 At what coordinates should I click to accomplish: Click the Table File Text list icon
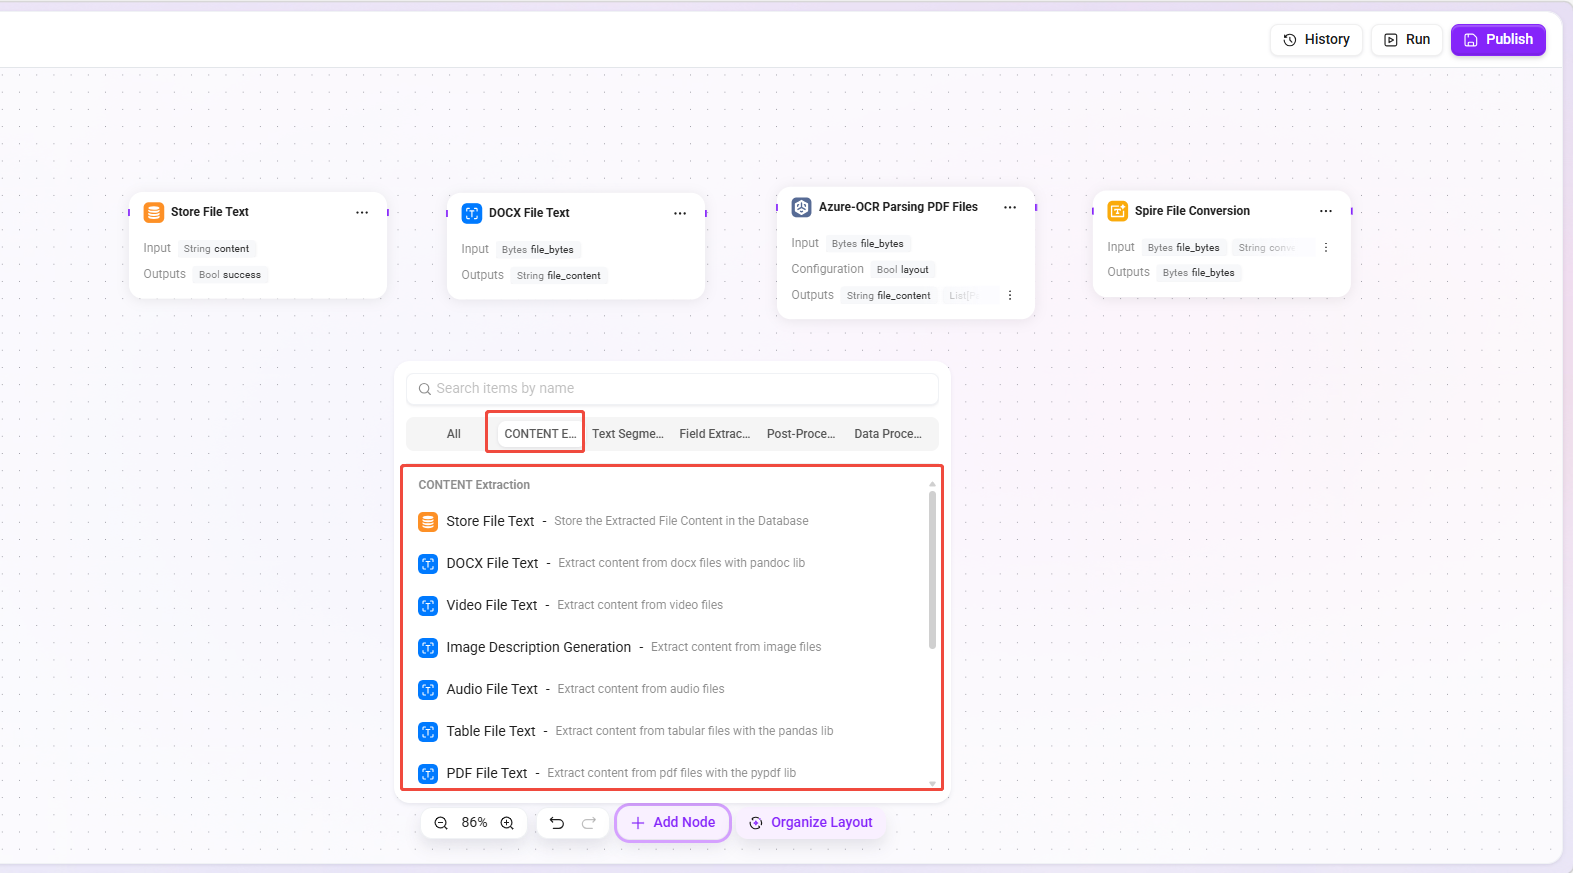(x=428, y=732)
